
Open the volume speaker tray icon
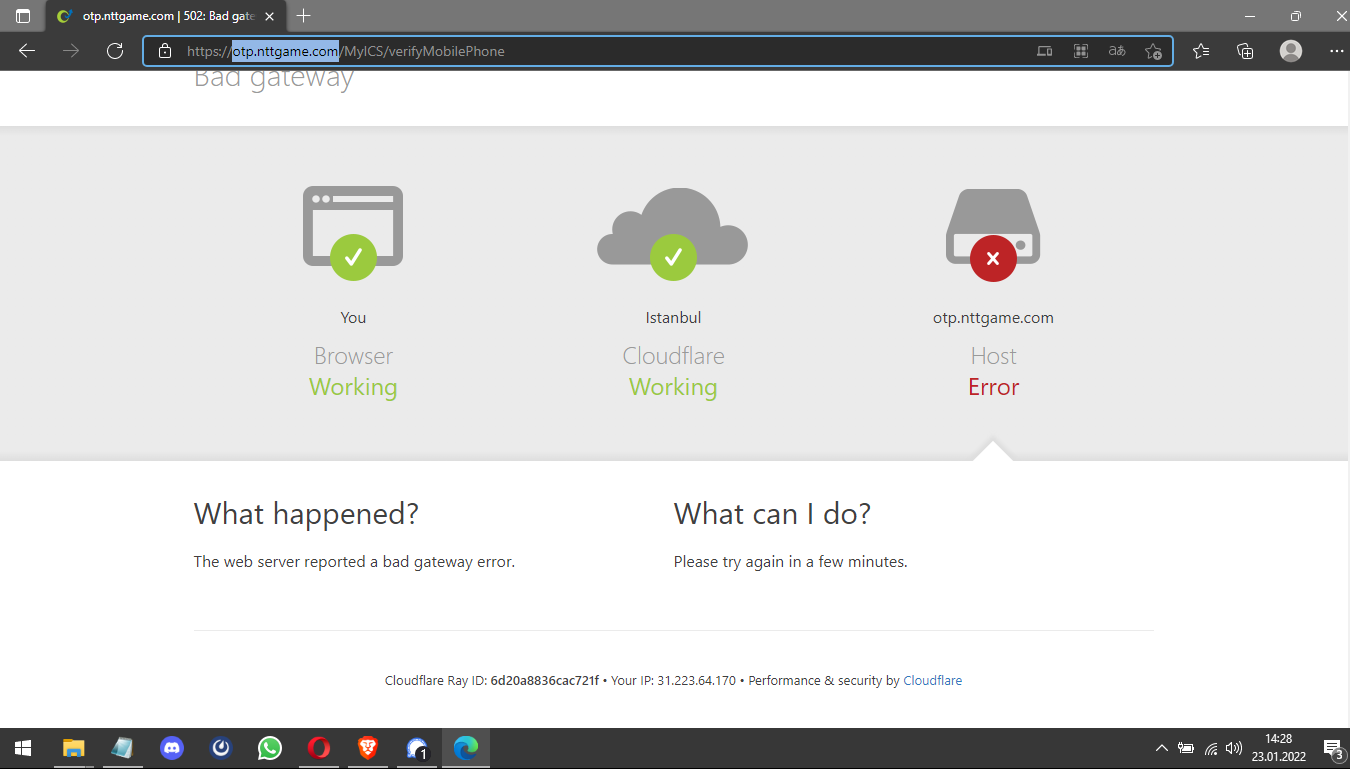tap(1234, 748)
